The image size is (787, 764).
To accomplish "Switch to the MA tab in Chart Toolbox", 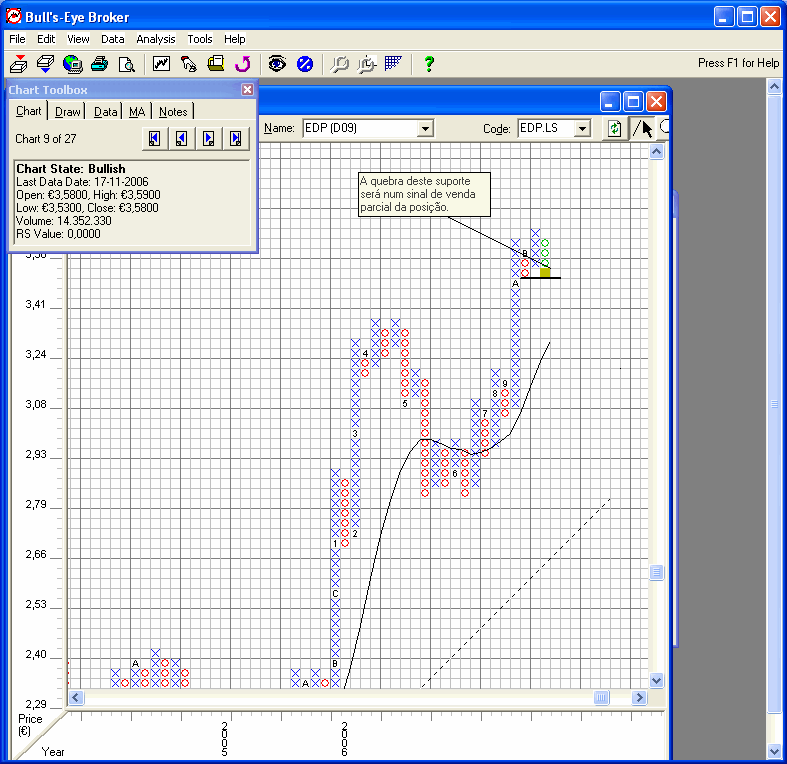I will click(137, 112).
